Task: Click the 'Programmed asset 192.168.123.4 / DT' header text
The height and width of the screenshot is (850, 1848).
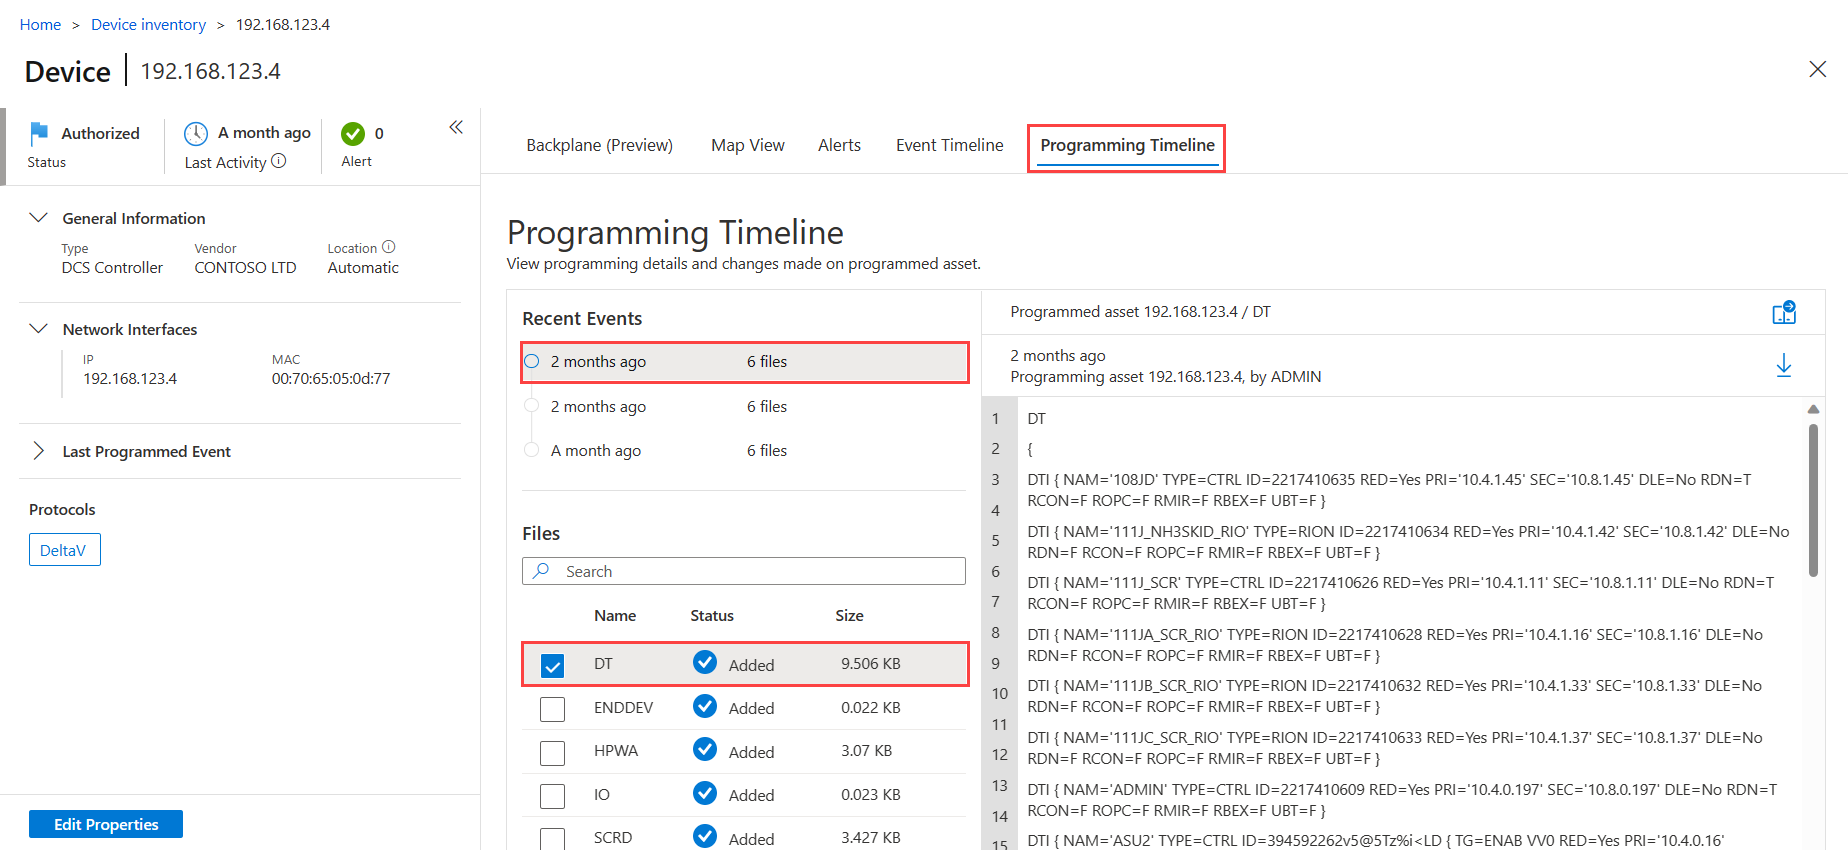Action: coord(1140,311)
